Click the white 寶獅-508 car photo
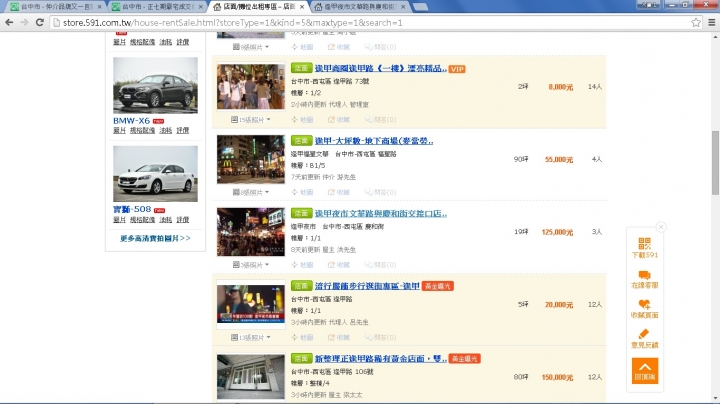The height and width of the screenshot is (404, 720). coord(155,174)
